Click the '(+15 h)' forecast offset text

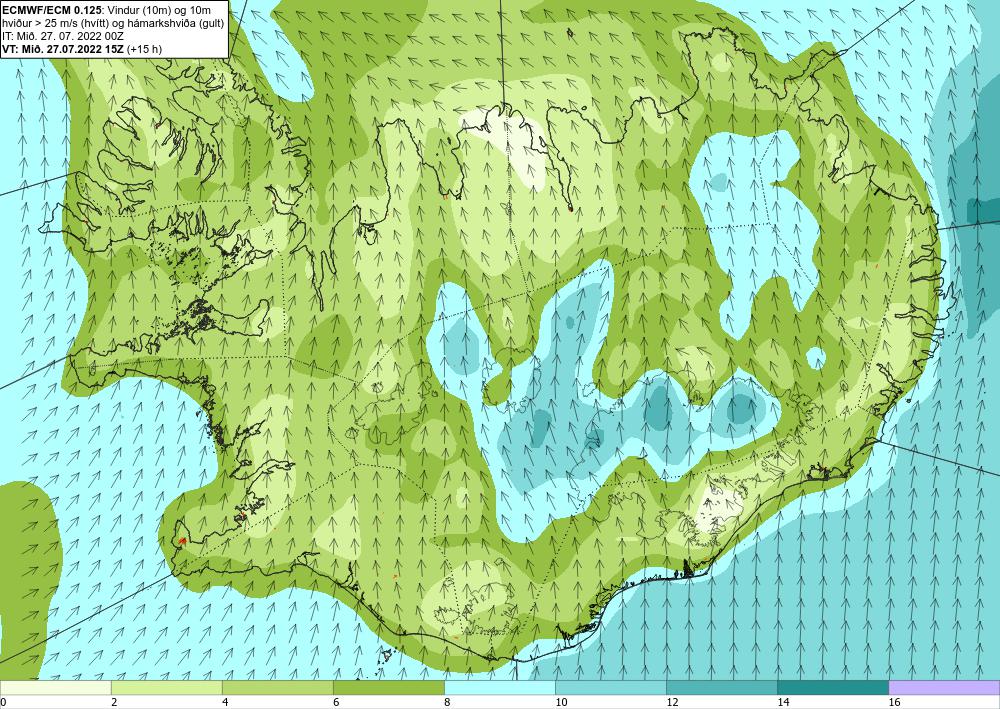coord(145,49)
